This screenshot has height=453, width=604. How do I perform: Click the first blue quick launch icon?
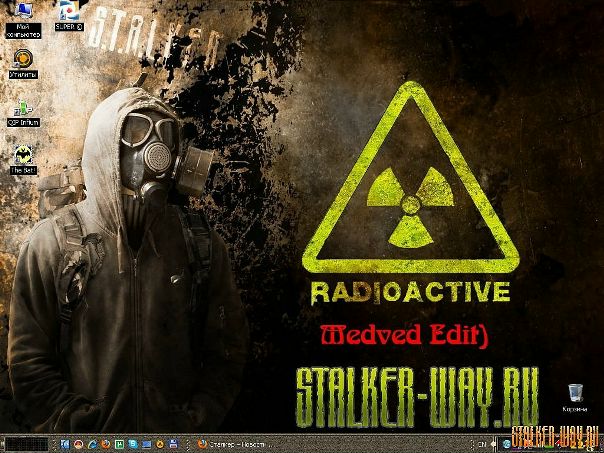click(x=65, y=444)
